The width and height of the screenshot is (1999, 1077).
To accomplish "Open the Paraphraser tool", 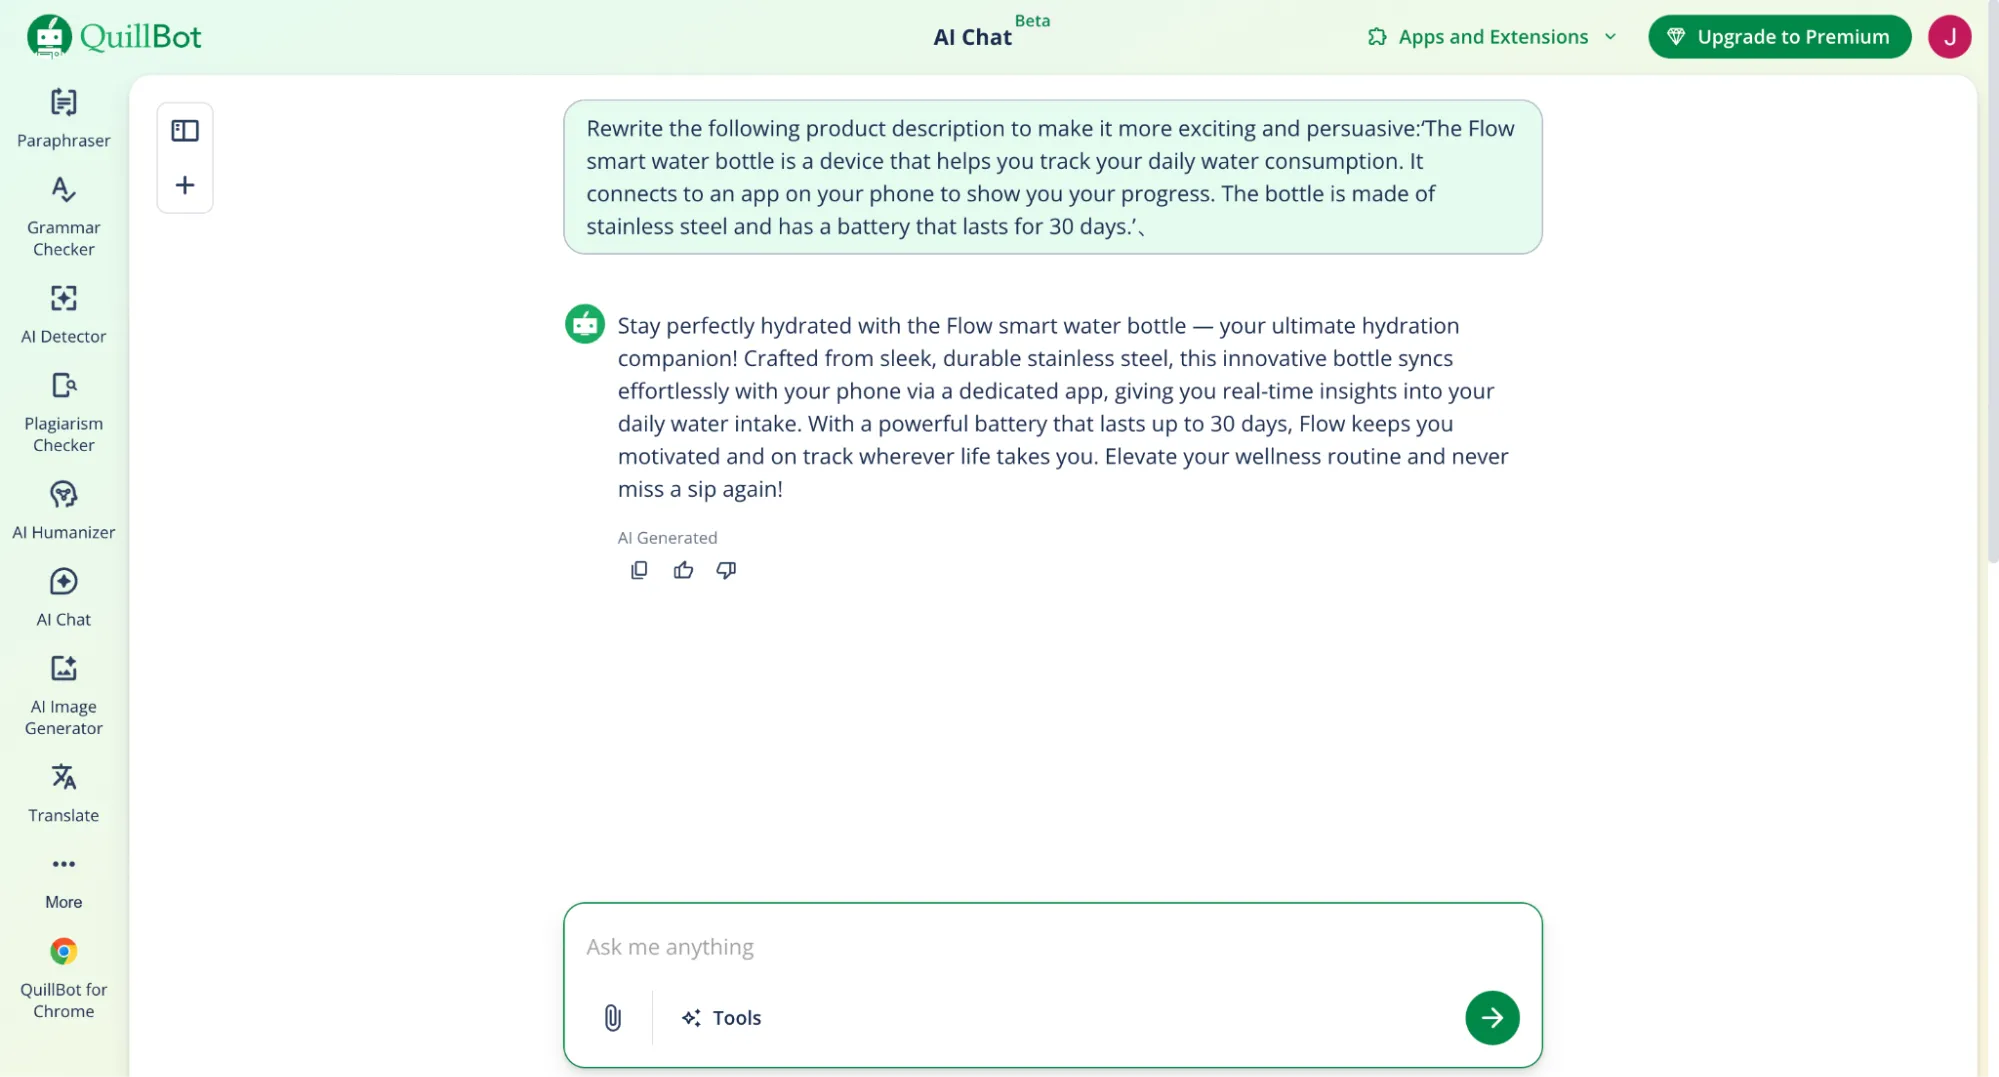I will (x=63, y=117).
